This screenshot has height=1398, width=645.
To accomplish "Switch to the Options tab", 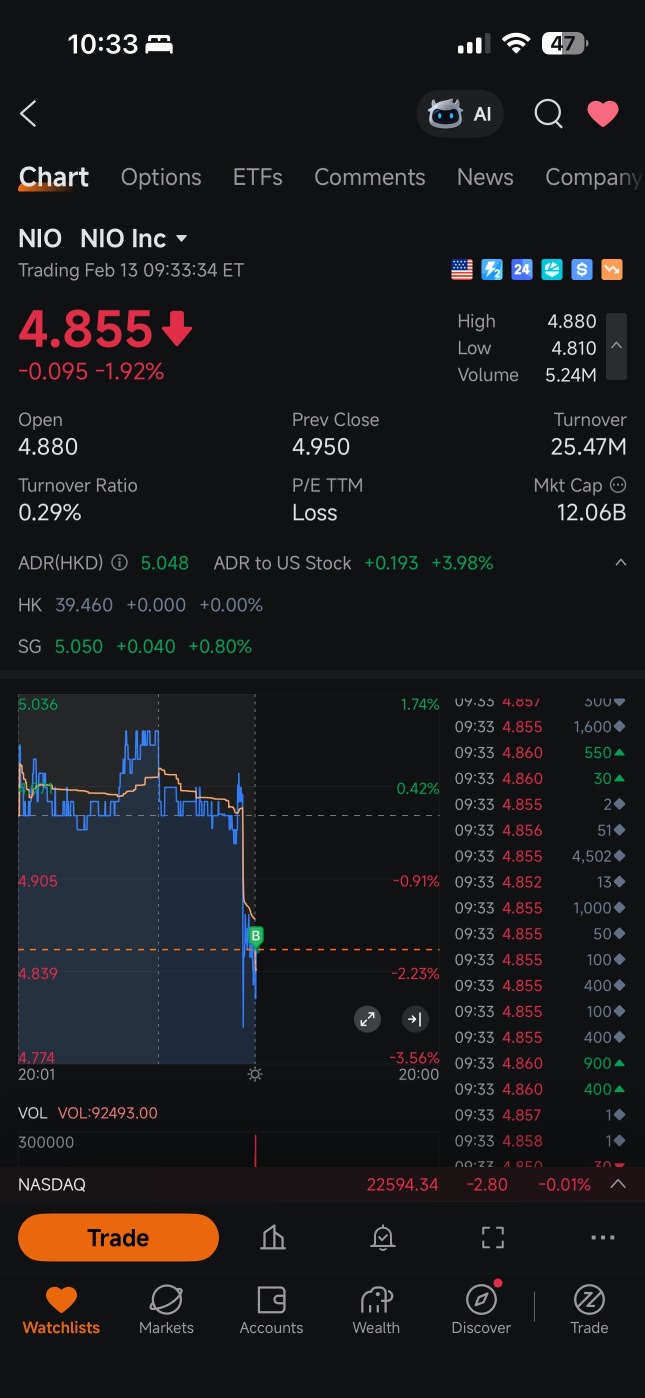I will 161,177.
